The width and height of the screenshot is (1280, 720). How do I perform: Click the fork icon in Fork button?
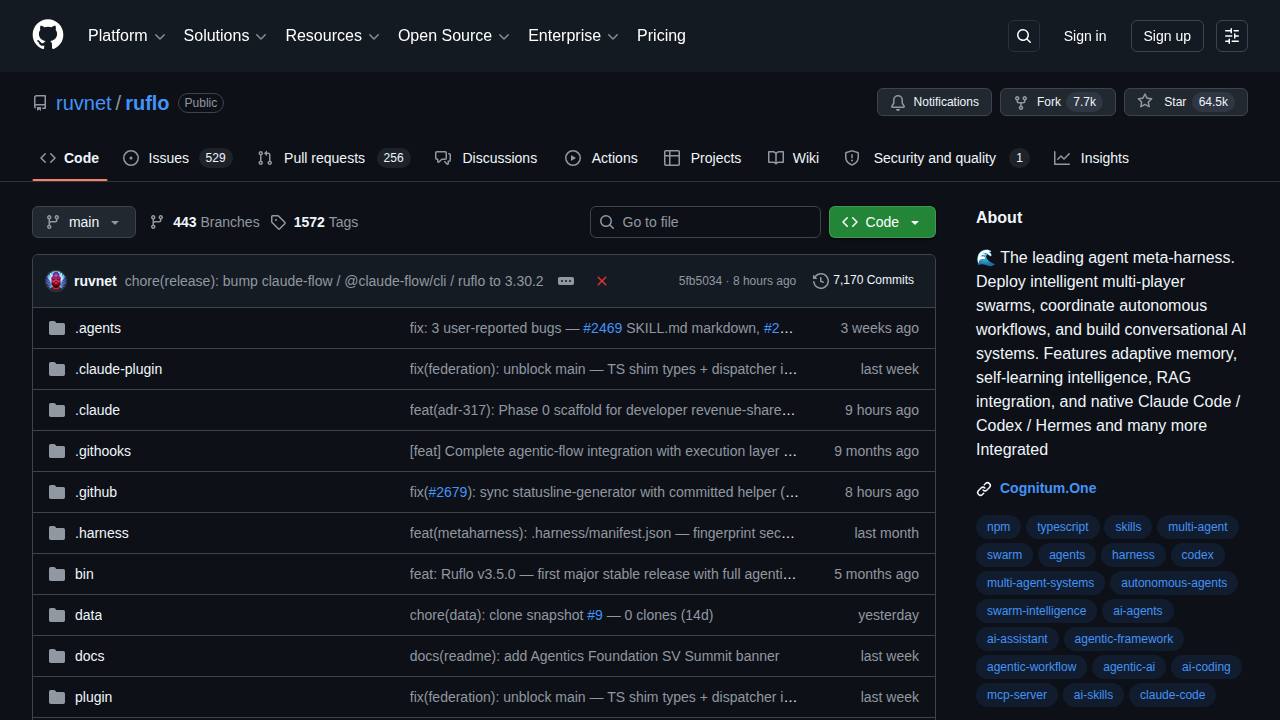[x=1021, y=102]
